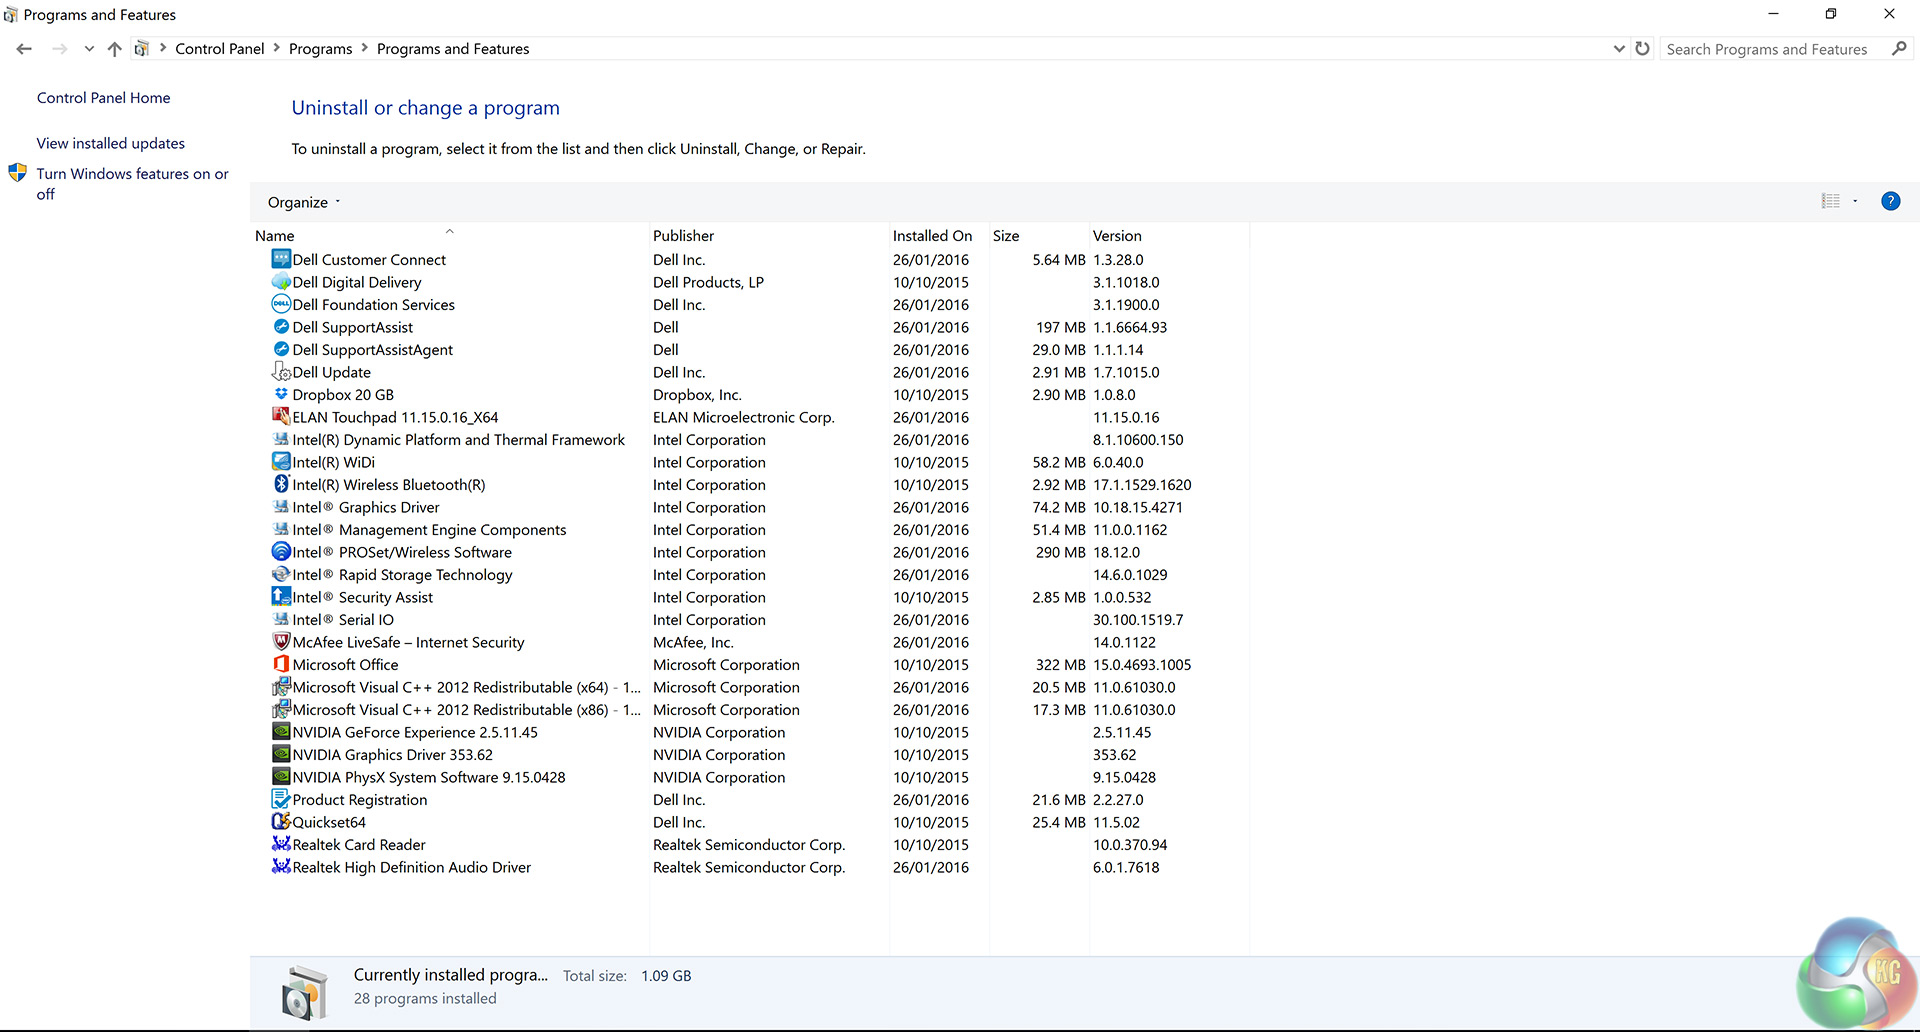Select Programs in the breadcrumb path
Image resolution: width=1920 pixels, height=1032 pixels.
pos(320,49)
